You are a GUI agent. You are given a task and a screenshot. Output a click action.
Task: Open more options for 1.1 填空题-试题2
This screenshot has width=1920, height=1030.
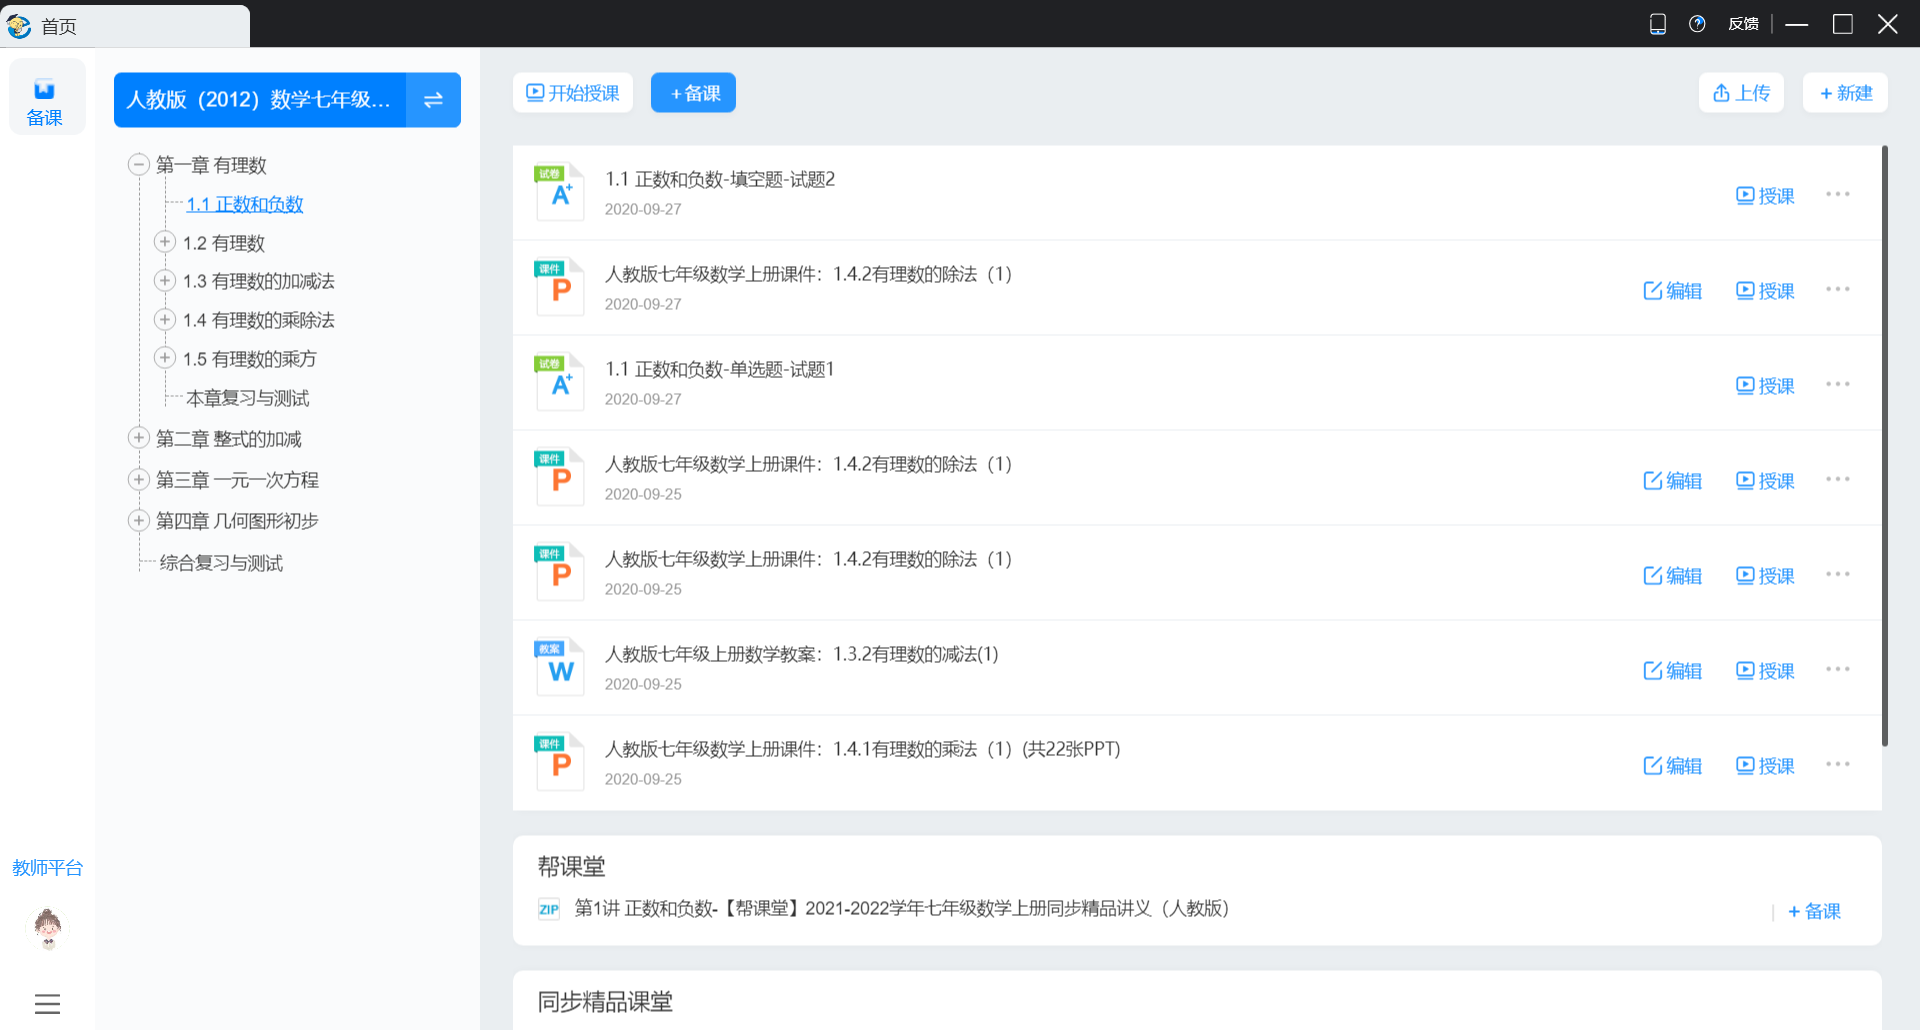[1837, 194]
